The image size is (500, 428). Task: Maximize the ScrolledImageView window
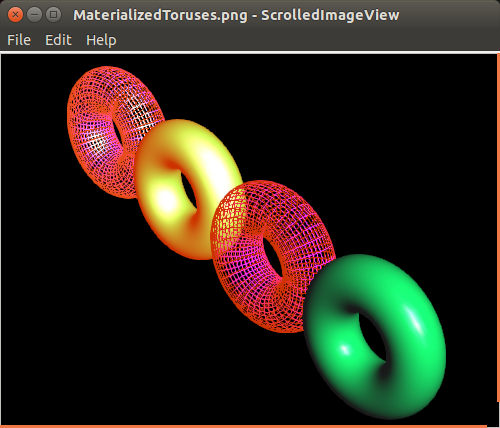[x=53, y=15]
